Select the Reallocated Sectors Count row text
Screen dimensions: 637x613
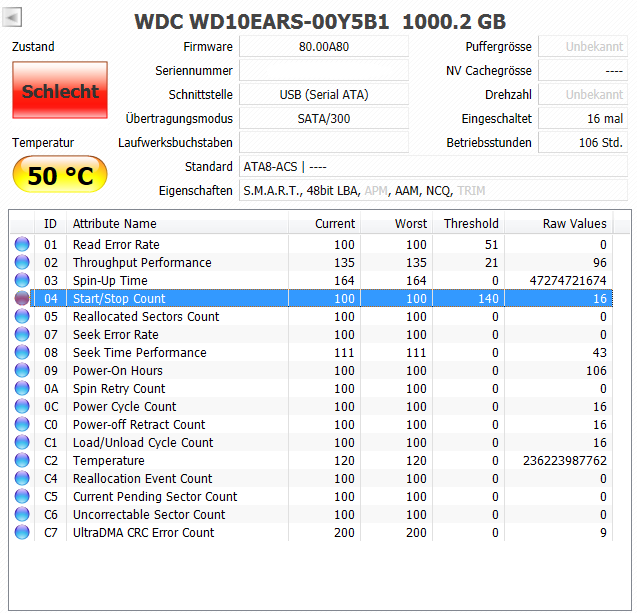click(x=146, y=316)
